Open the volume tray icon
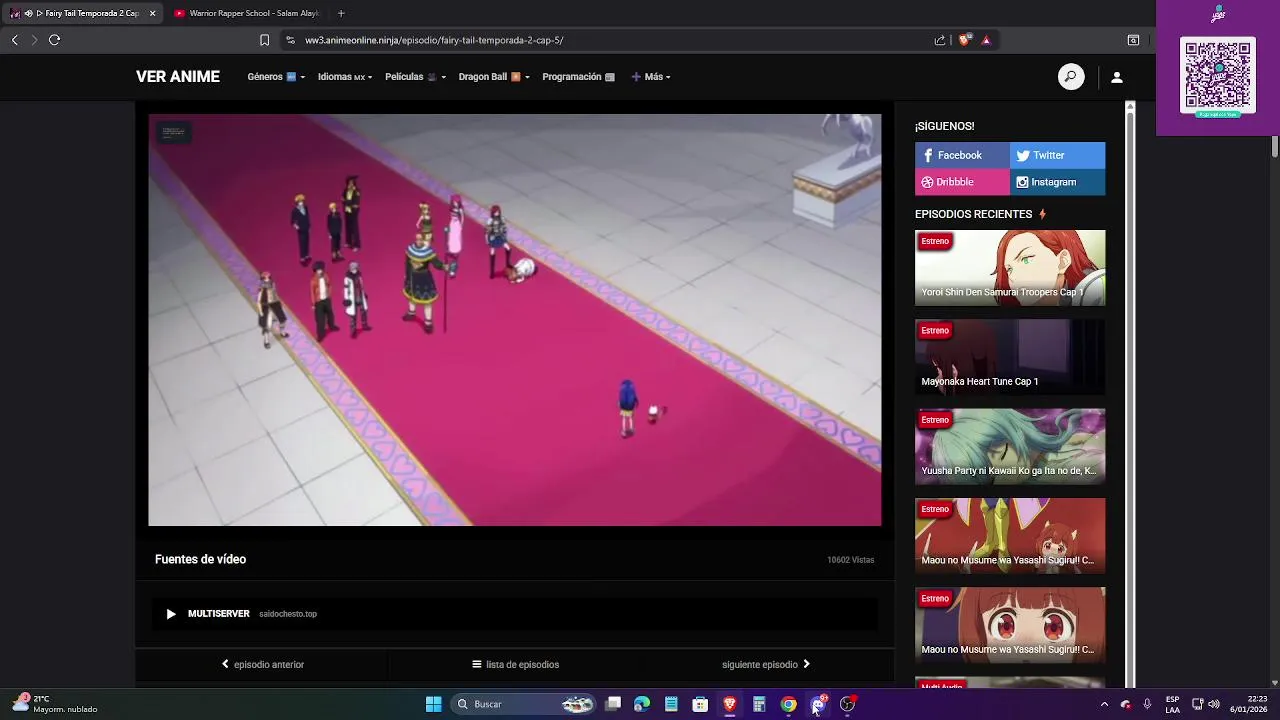This screenshot has height=720, width=1280. coord(1214,704)
